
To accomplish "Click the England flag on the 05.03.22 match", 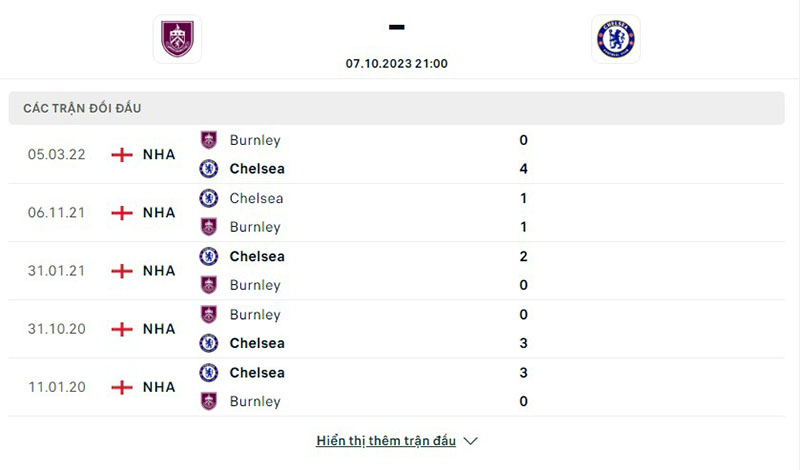I will (x=122, y=155).
